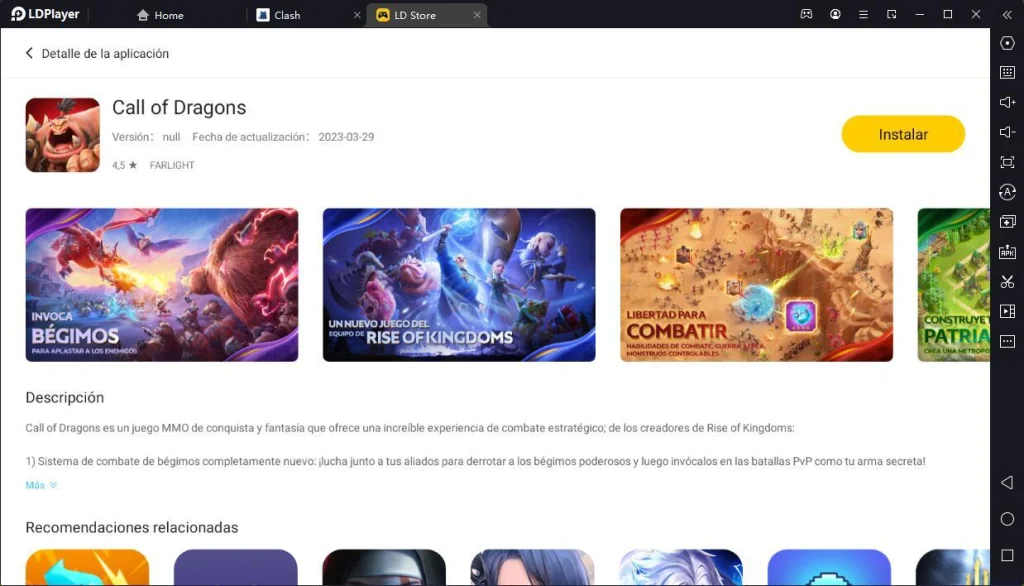Open the operation recorder (A) icon in sidebar
This screenshot has height=586, width=1024.
[x=1007, y=192]
